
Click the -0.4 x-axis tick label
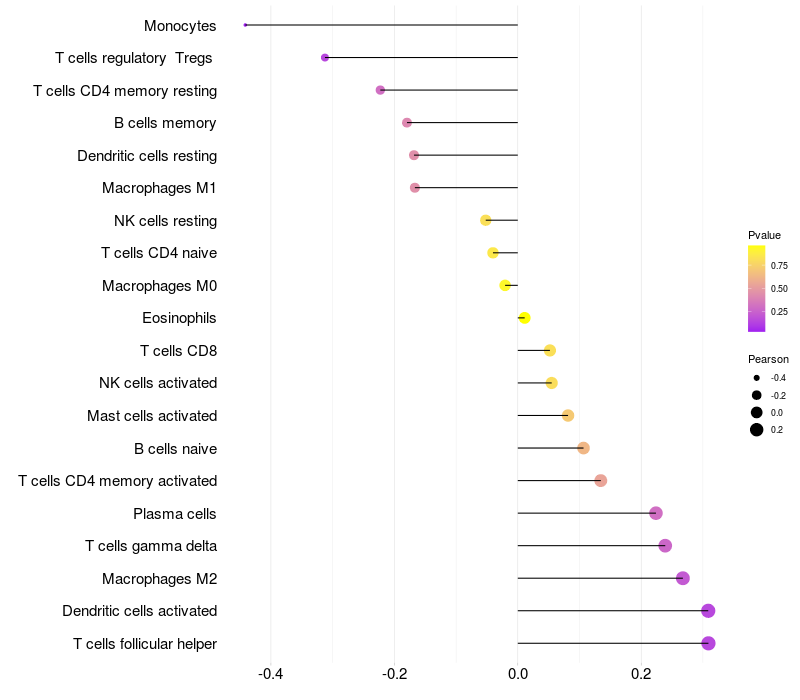click(x=270, y=674)
